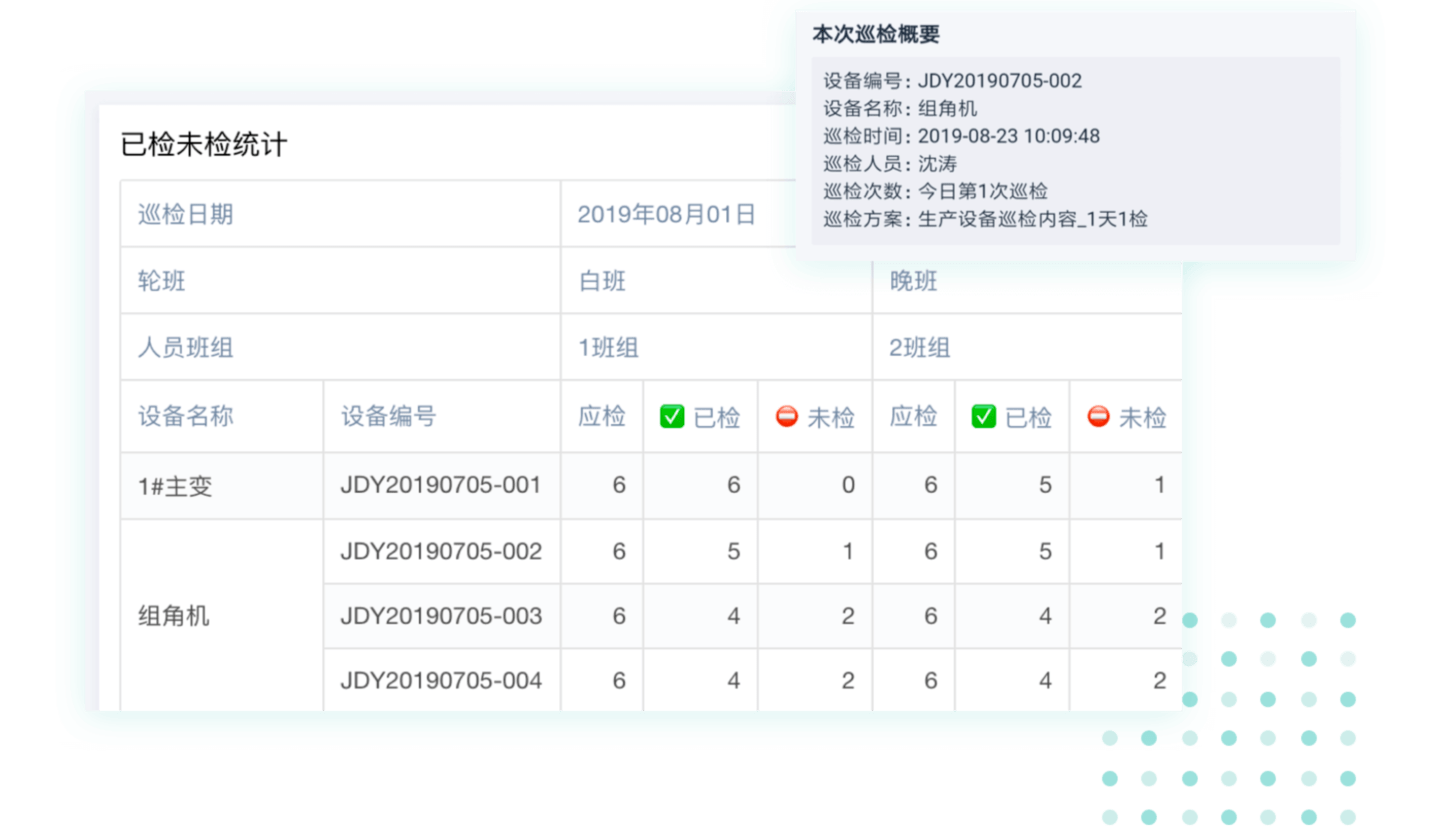Click the 本次巡检概要 panel title

876,34
